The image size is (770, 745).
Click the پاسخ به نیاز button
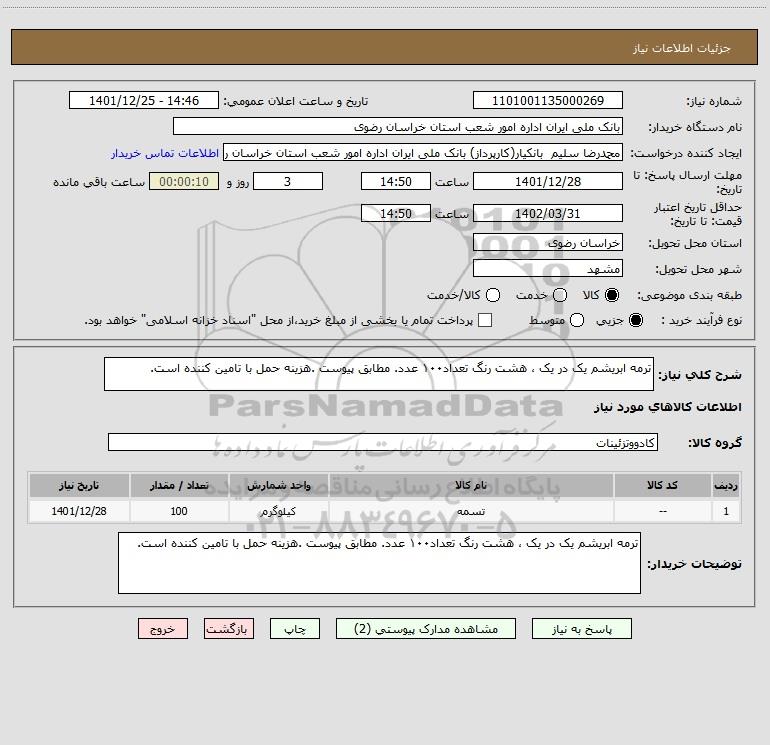pyautogui.click(x=582, y=629)
